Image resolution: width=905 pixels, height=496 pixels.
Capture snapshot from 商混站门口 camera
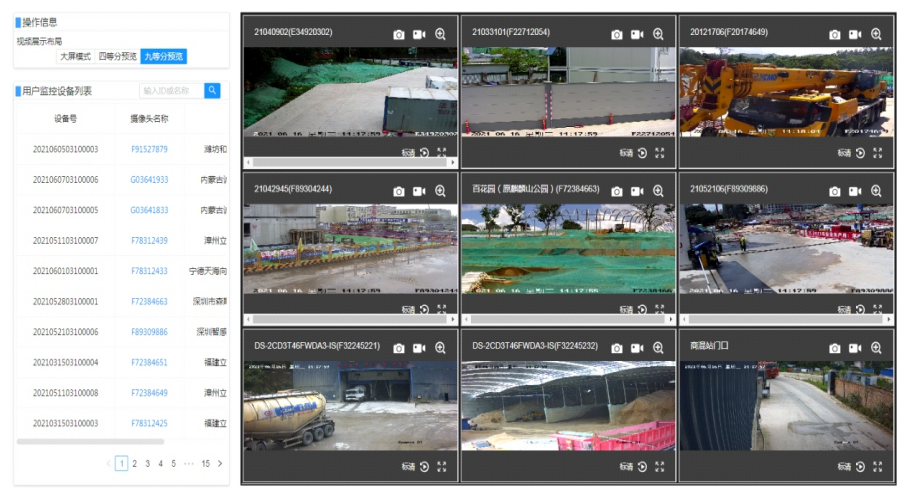[x=835, y=348]
